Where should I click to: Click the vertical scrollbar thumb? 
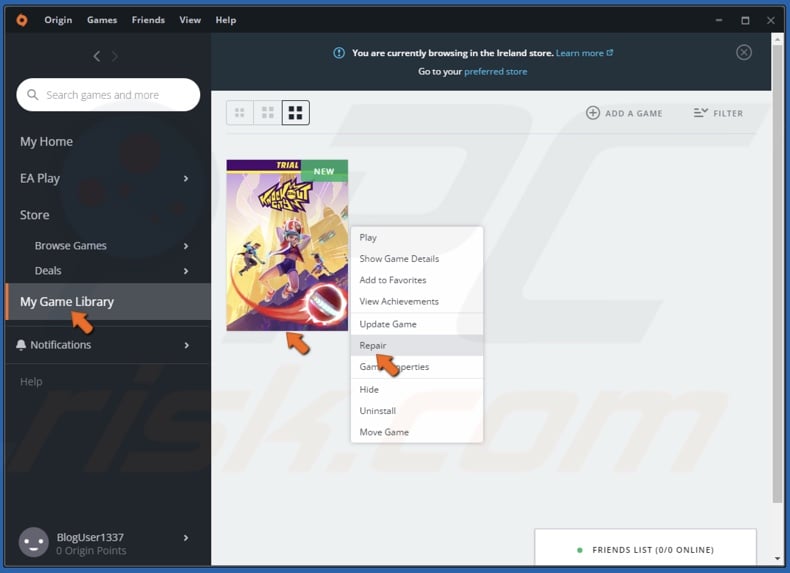tap(777, 274)
